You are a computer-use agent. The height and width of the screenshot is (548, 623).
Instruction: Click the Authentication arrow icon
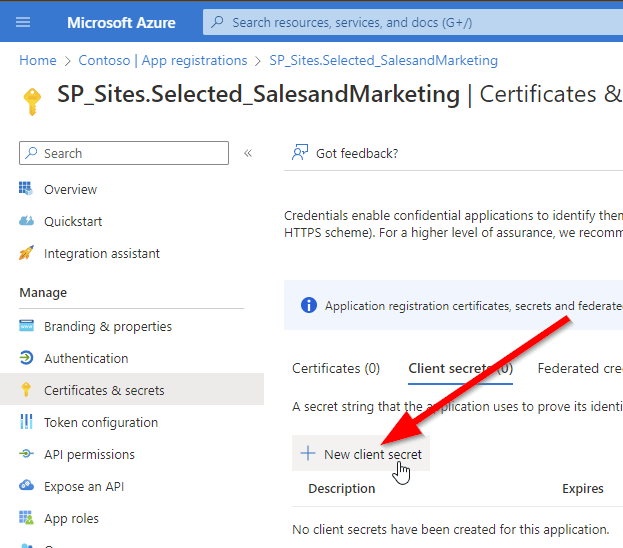[26, 358]
